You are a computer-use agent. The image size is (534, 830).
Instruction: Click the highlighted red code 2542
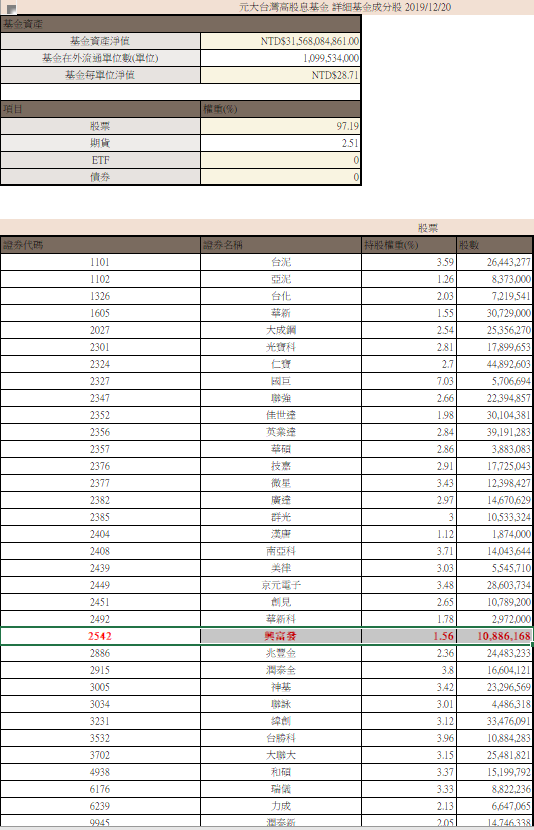tap(100, 636)
